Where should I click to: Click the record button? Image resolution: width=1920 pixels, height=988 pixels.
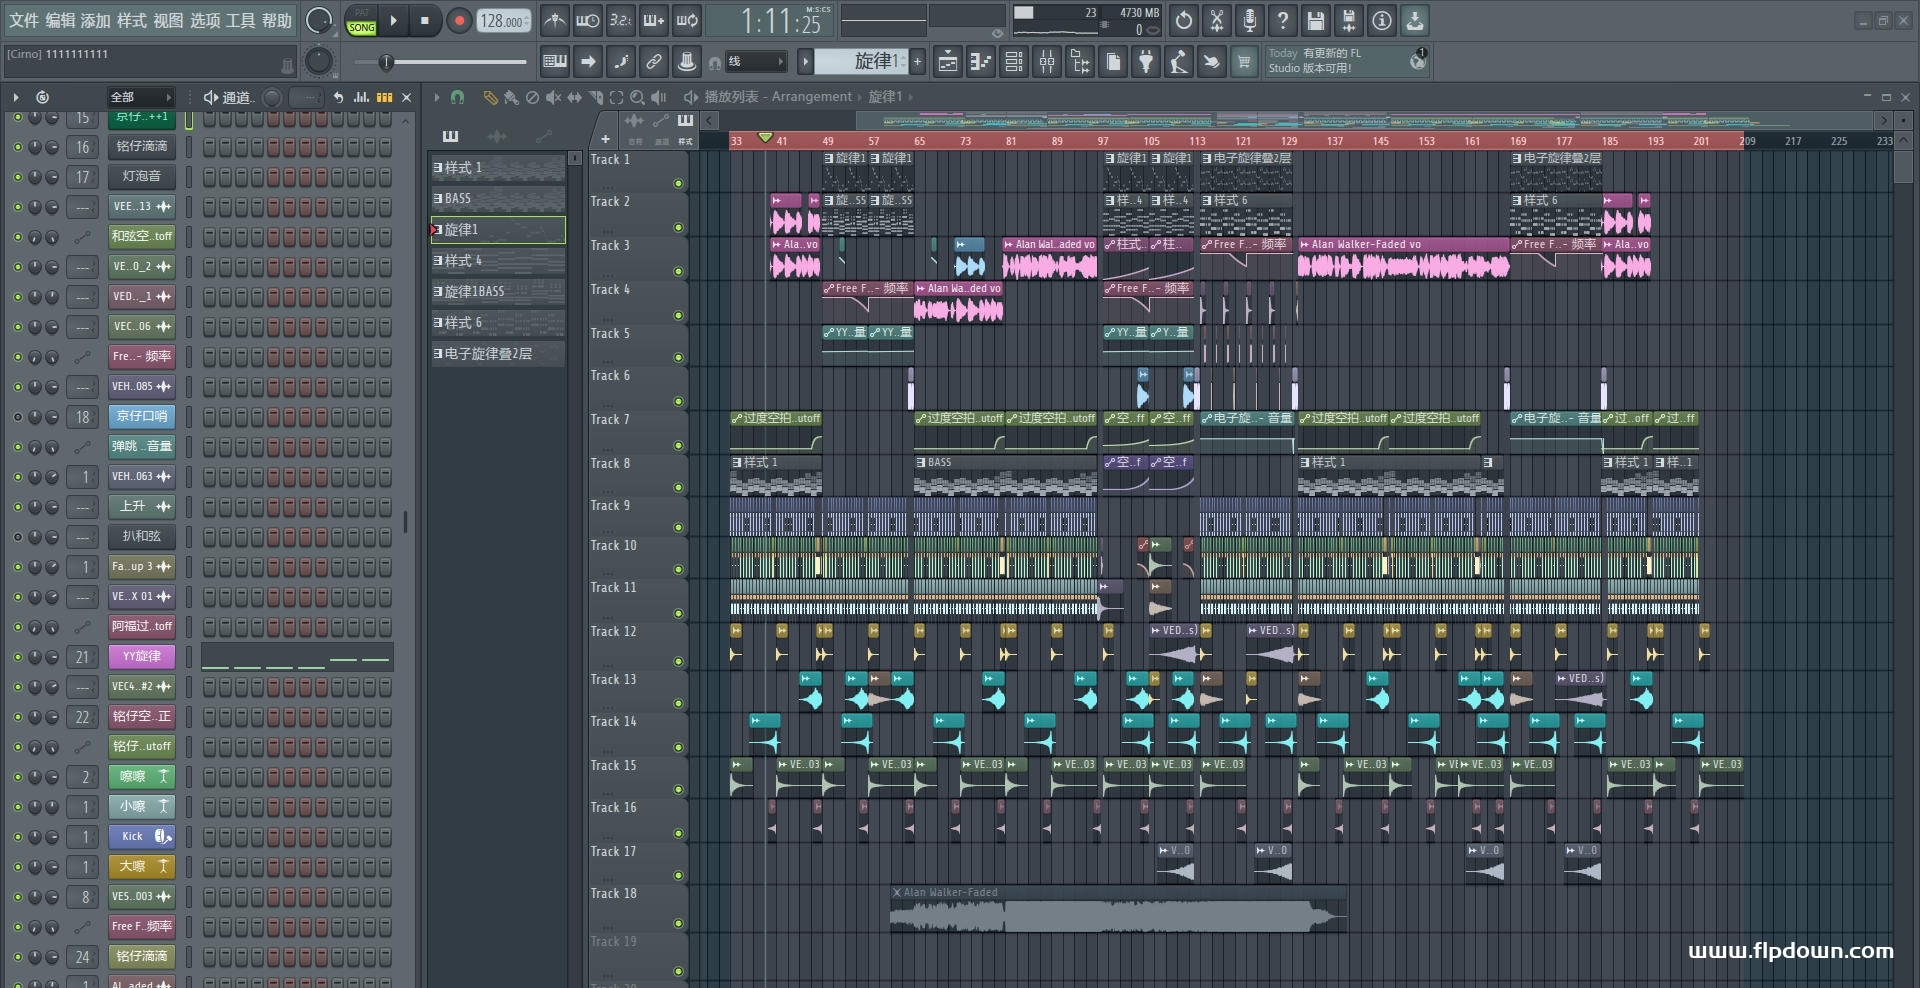(x=459, y=20)
